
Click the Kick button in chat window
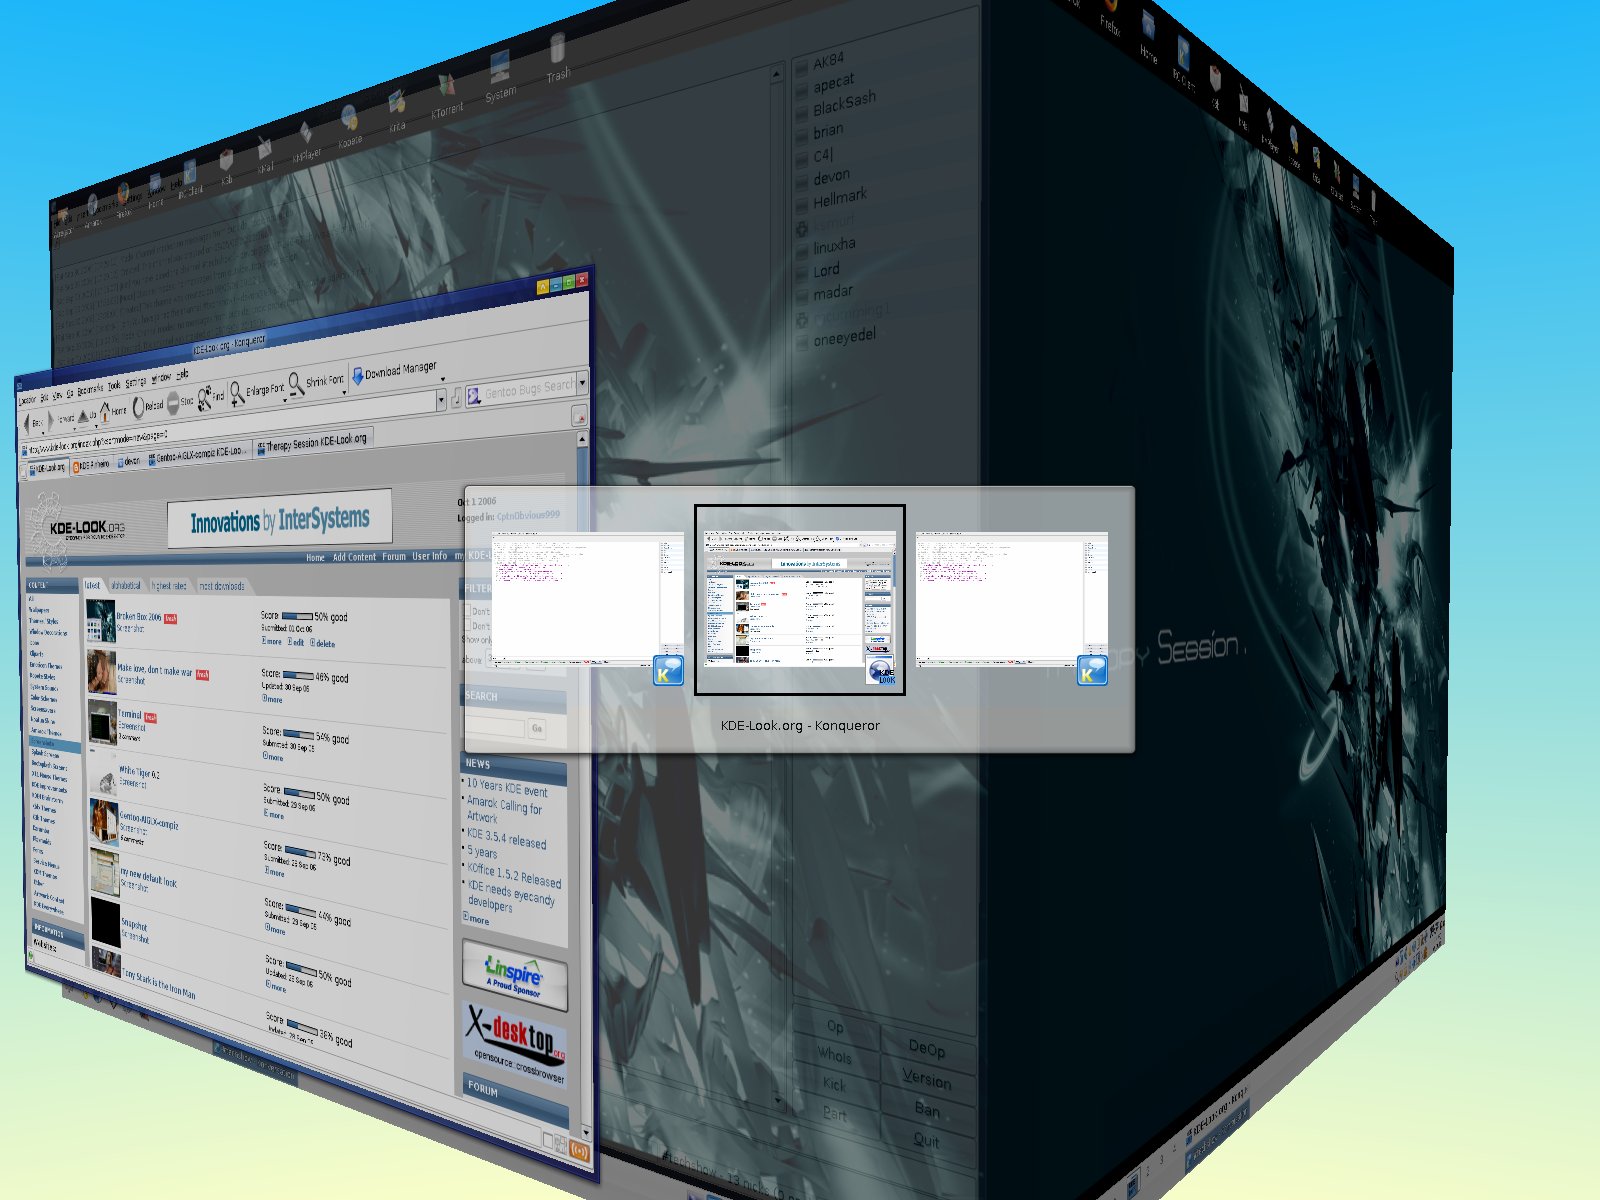point(834,1085)
